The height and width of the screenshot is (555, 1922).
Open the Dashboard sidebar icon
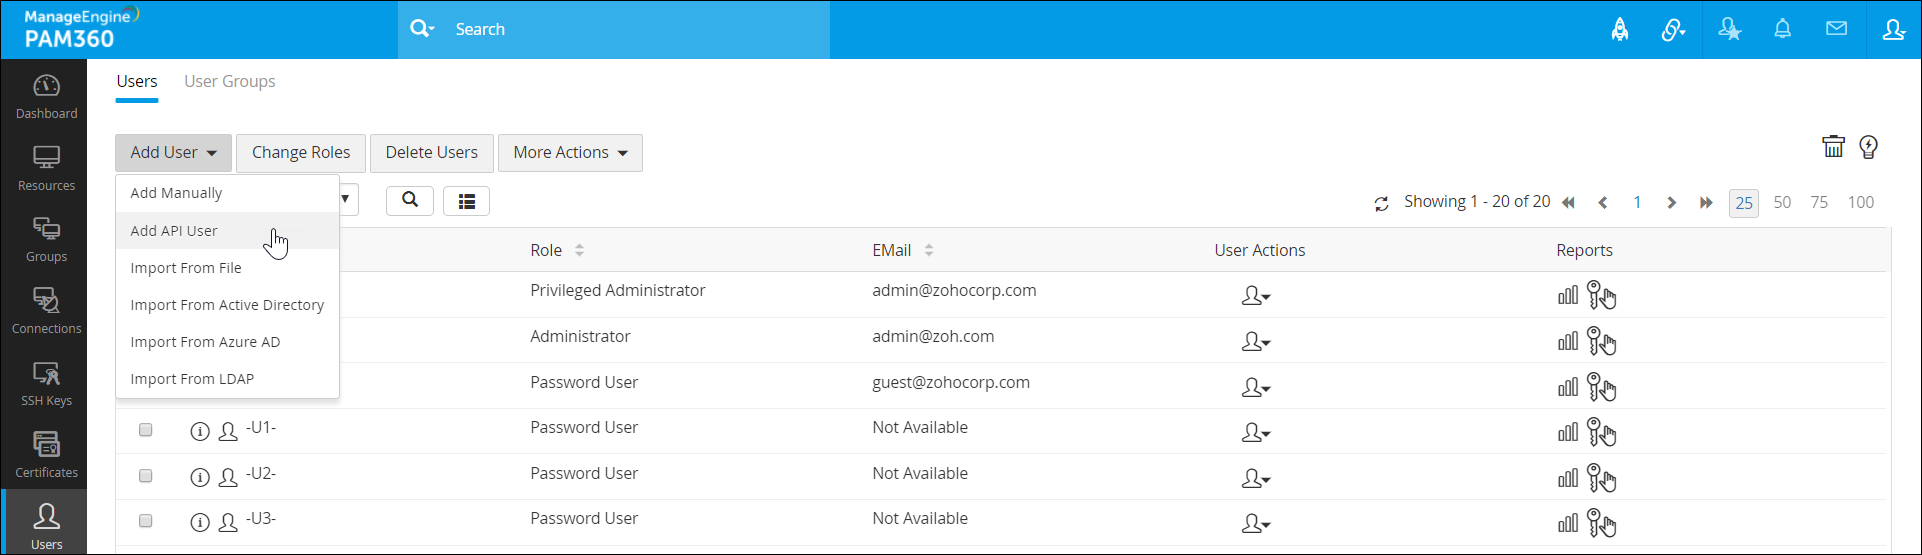coord(46,96)
